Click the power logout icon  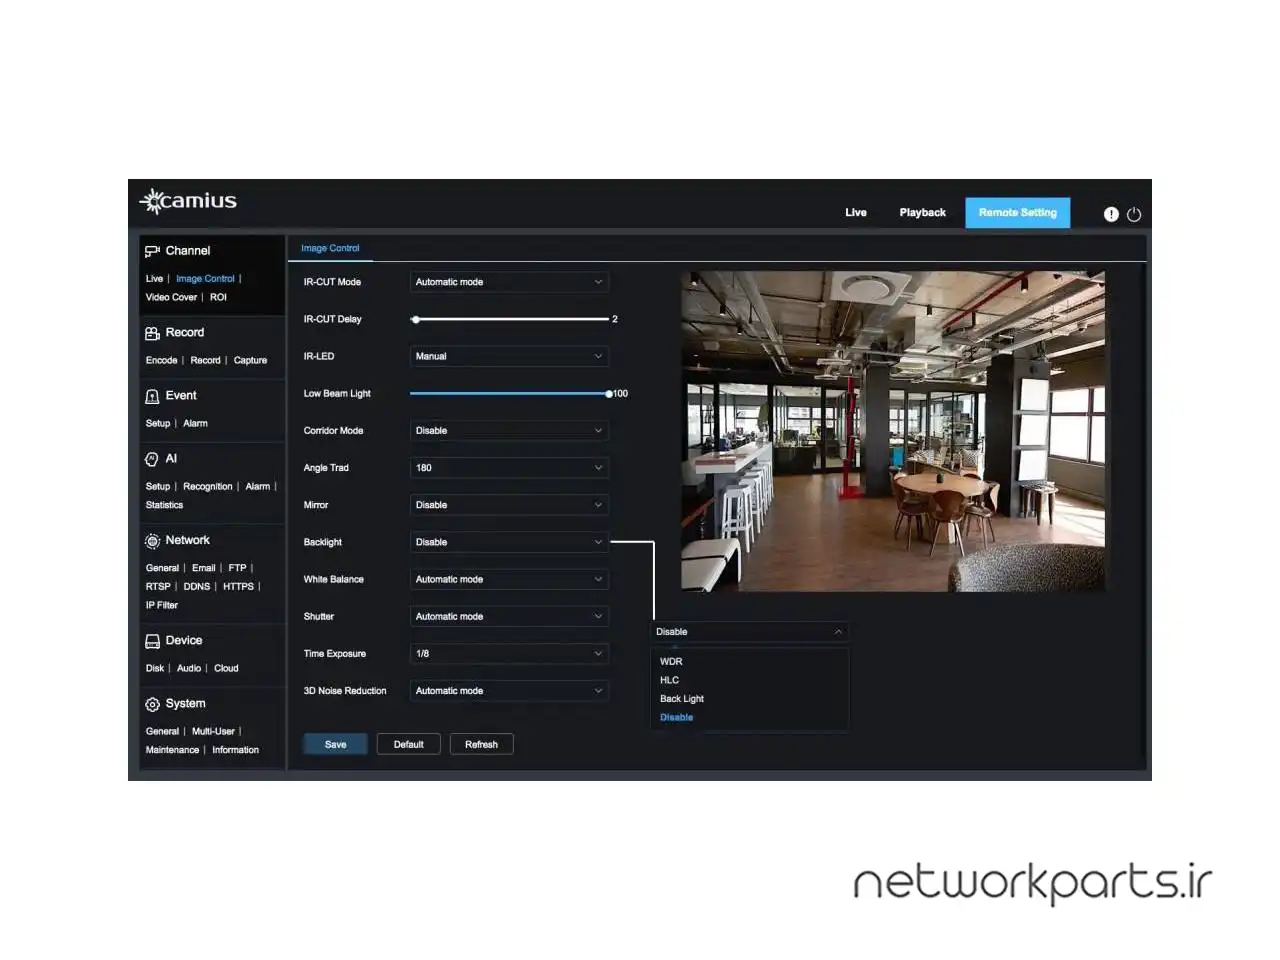[1134, 214]
